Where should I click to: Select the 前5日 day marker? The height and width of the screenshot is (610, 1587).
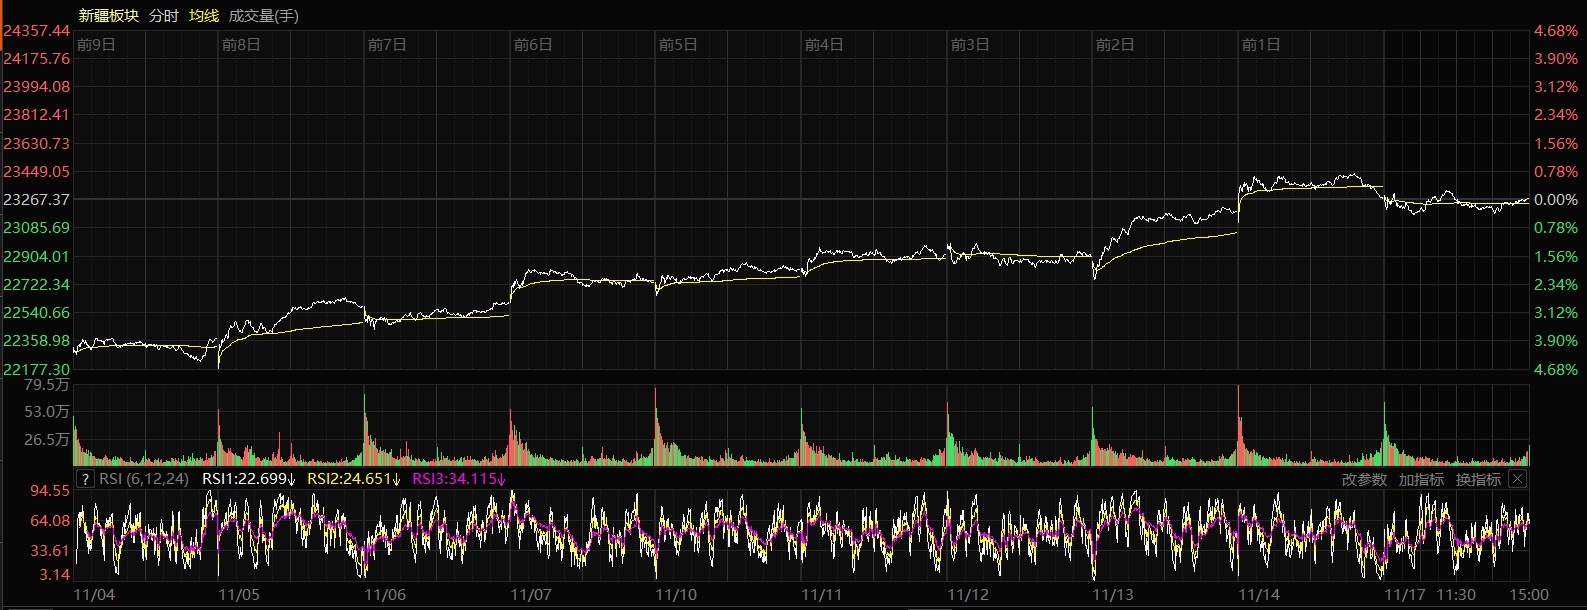coord(678,45)
